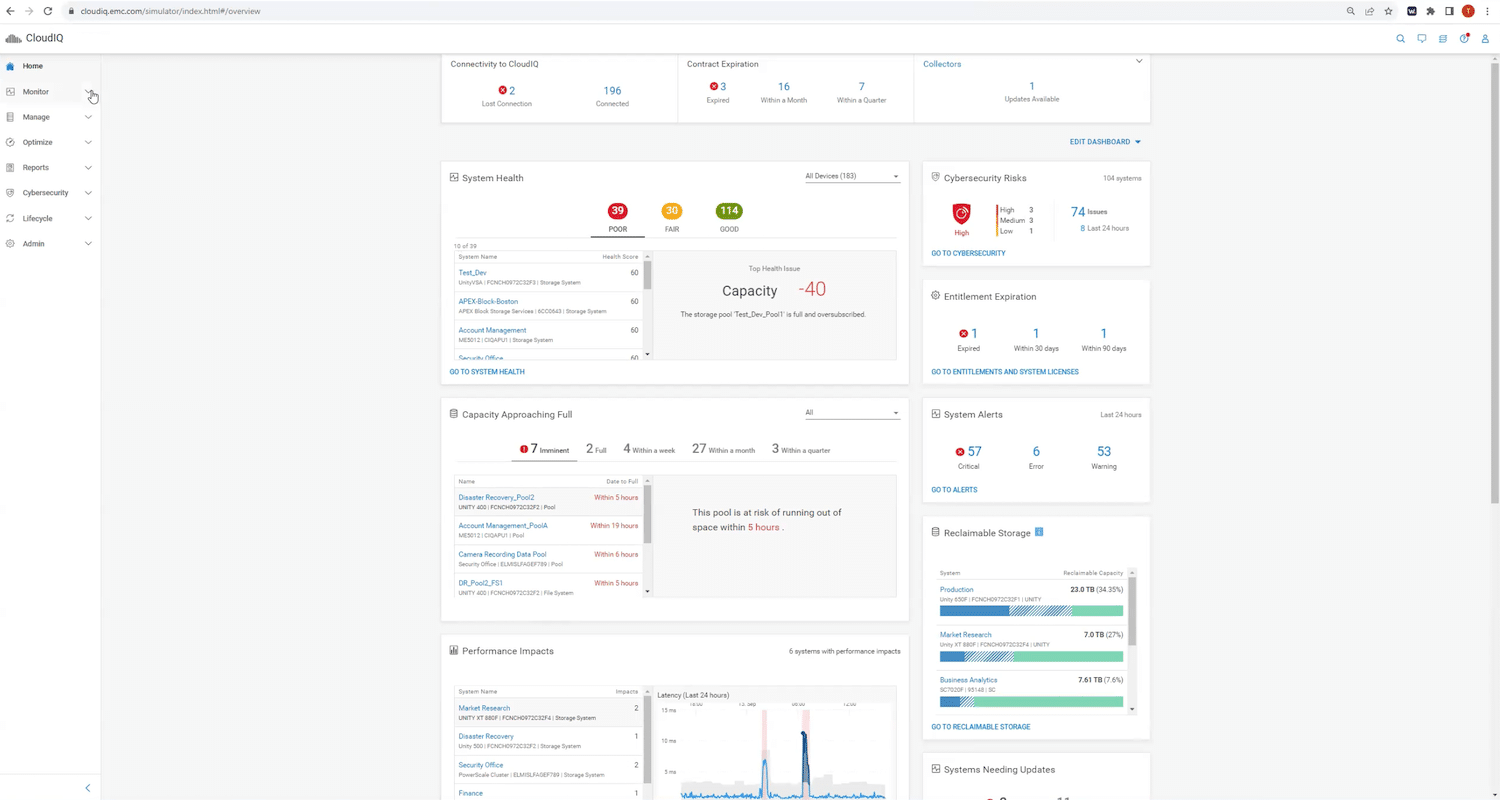Click the Manage sidebar icon
The image size is (1500, 800).
(10, 117)
